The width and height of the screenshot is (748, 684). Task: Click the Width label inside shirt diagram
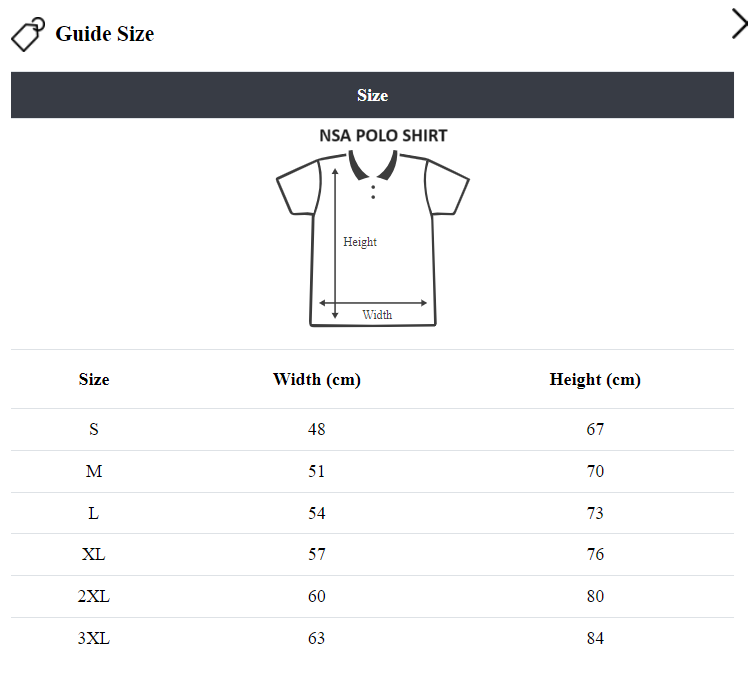377,315
